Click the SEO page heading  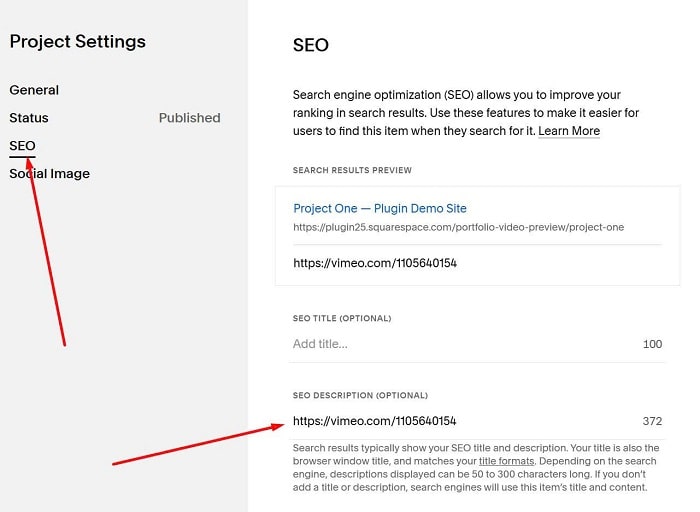310,45
